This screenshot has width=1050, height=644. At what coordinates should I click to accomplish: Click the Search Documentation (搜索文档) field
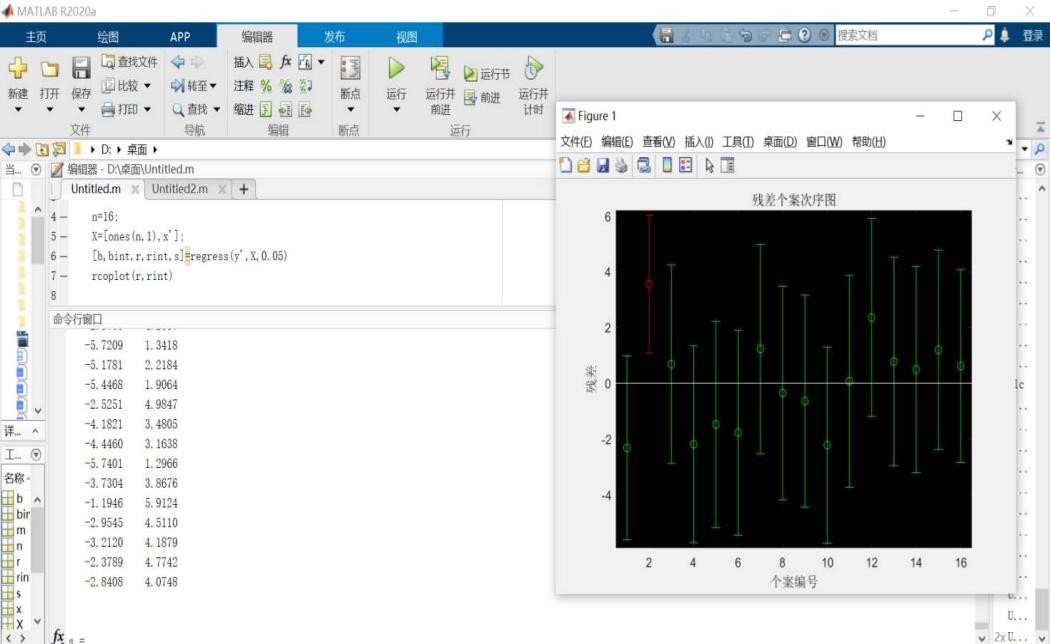click(x=905, y=36)
